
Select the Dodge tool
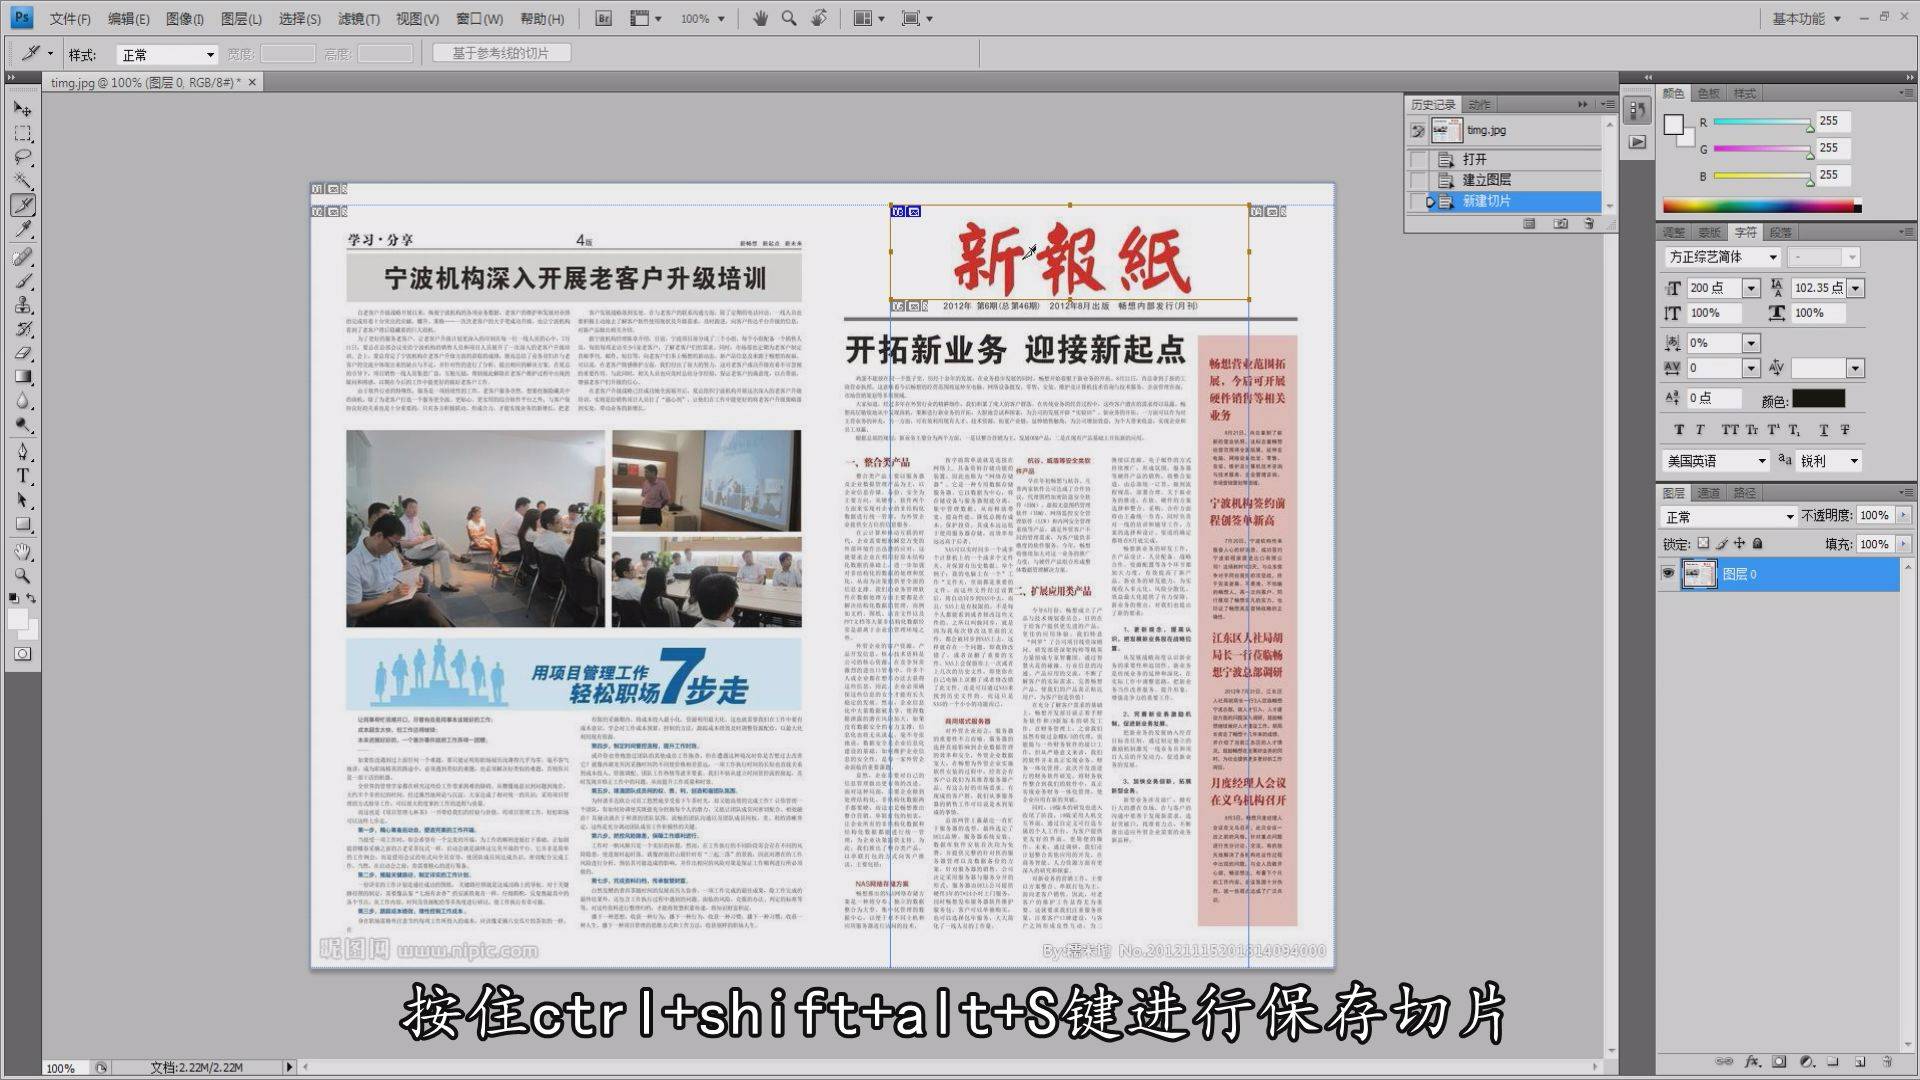point(22,425)
